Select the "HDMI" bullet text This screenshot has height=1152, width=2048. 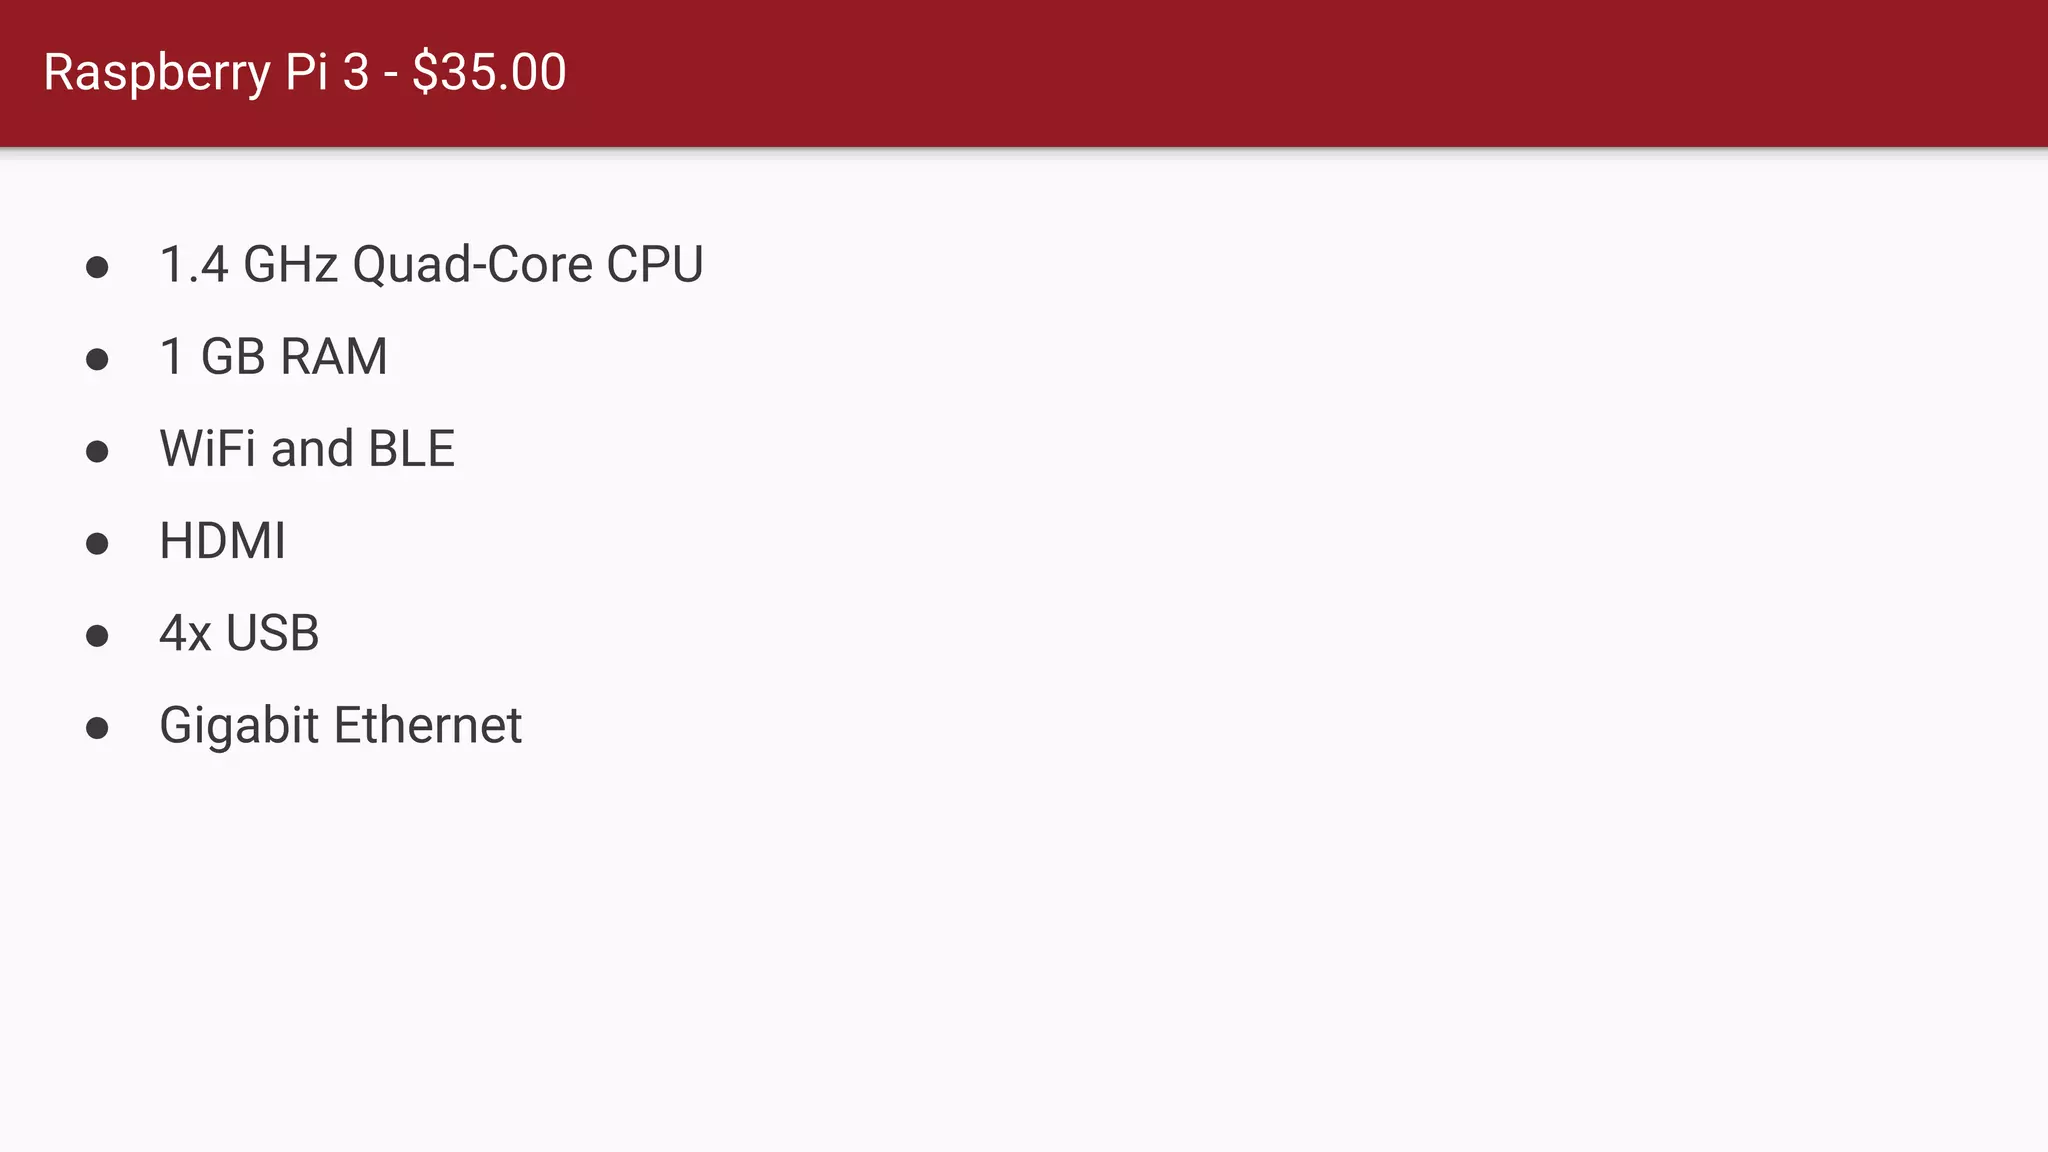click(x=222, y=541)
